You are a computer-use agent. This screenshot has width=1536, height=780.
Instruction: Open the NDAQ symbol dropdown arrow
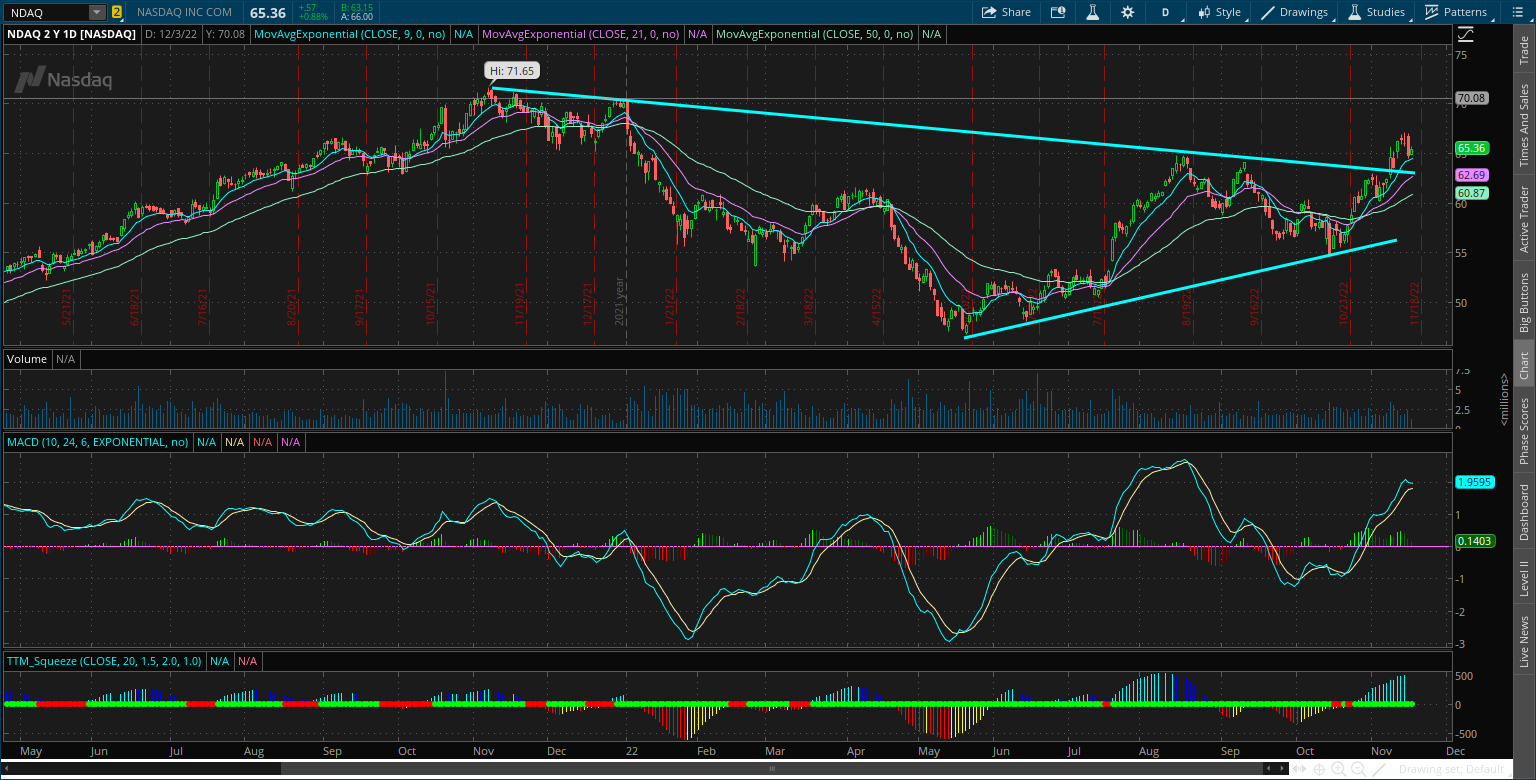coord(97,12)
